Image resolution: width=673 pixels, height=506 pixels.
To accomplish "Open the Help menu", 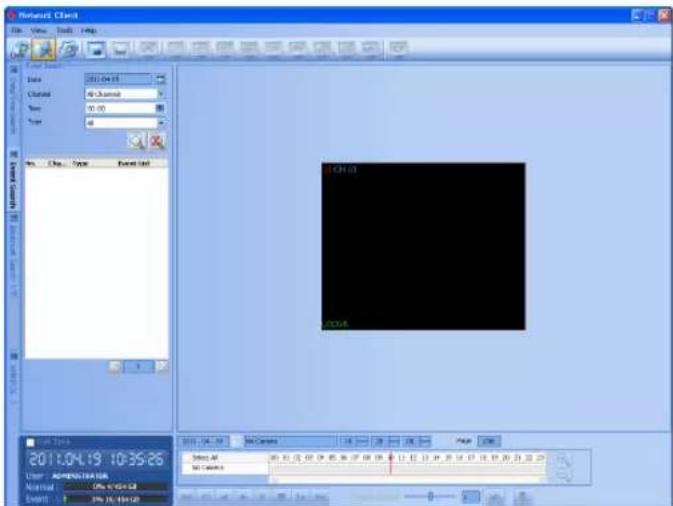I will 89,30.
